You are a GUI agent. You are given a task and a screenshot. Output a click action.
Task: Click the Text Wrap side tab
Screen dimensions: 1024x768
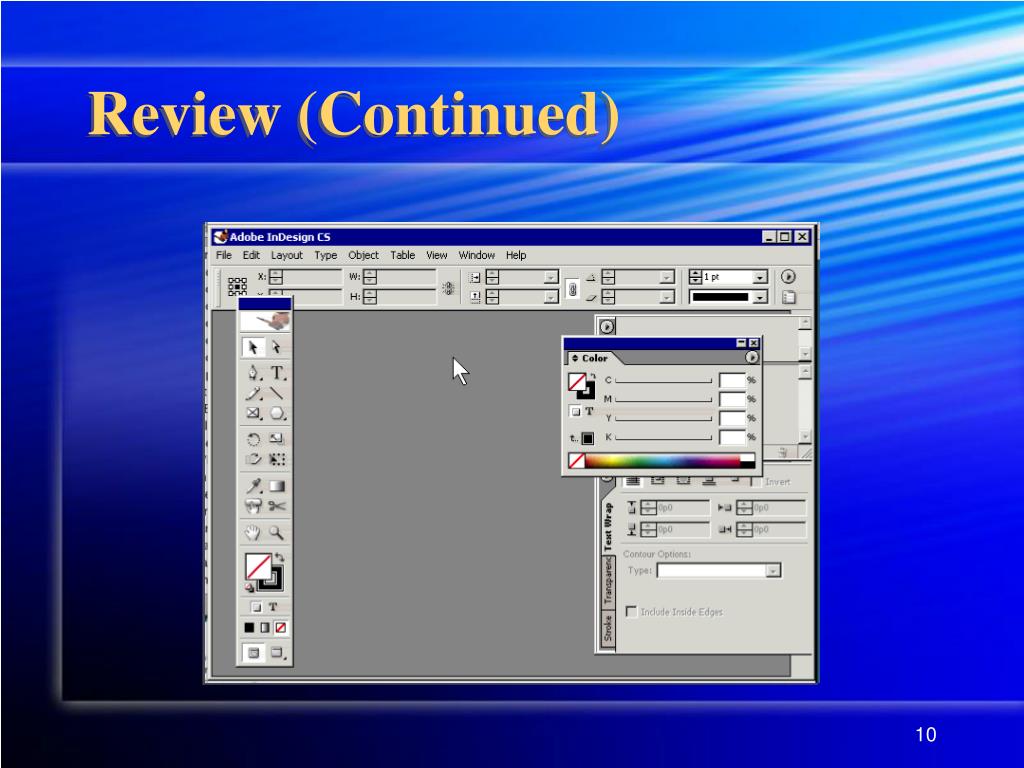coord(608,526)
